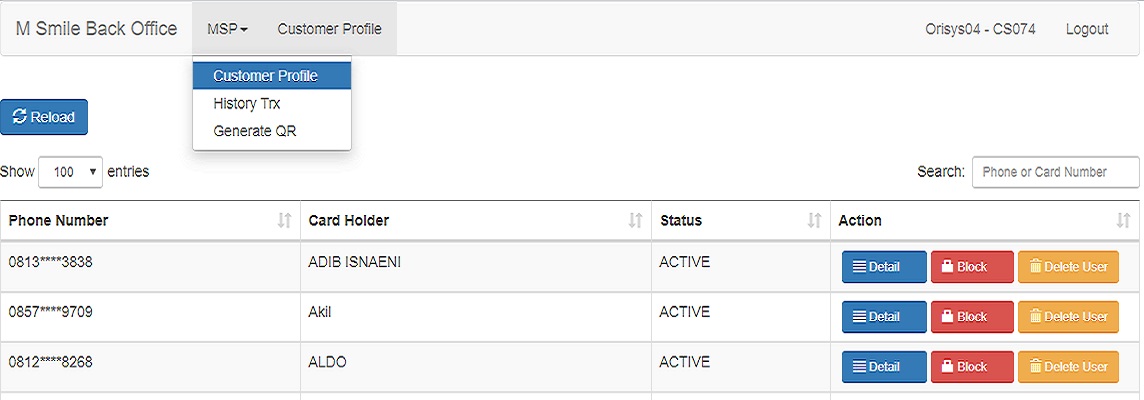Sort by Phone Number column arrows
This screenshot has height=400, width=1144.
(285, 220)
